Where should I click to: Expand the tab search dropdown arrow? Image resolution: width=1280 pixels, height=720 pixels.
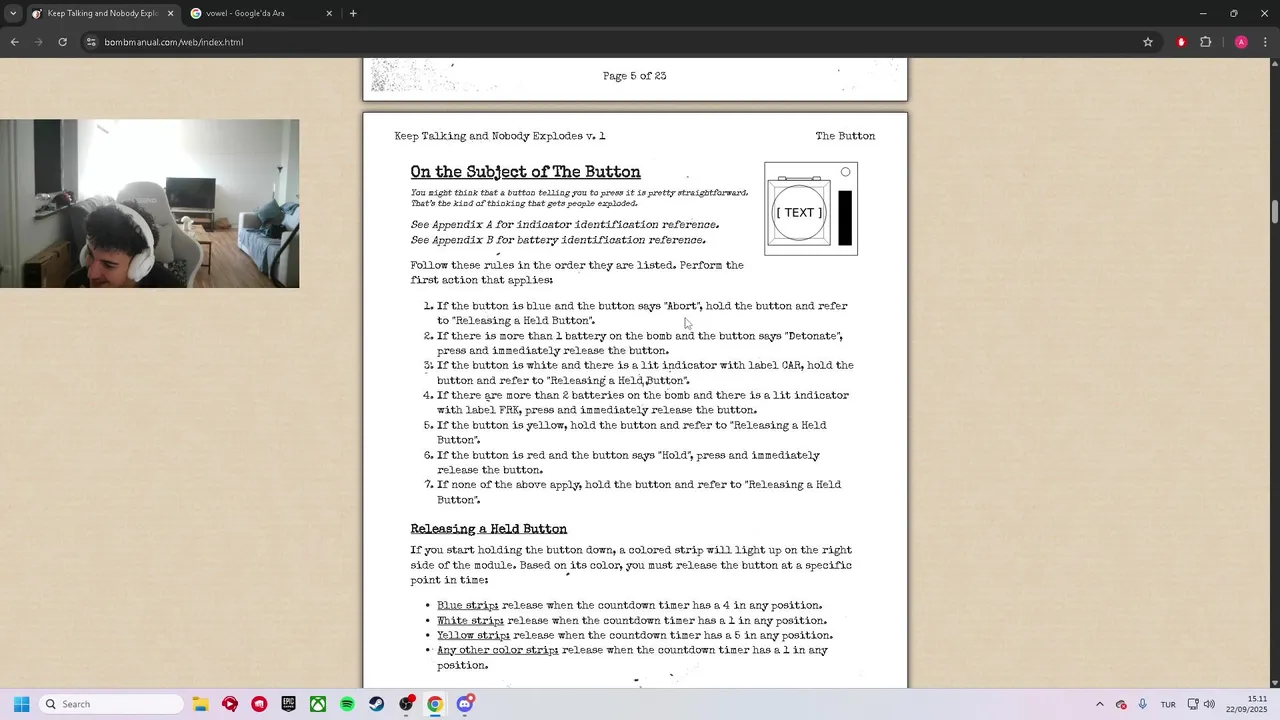point(13,13)
